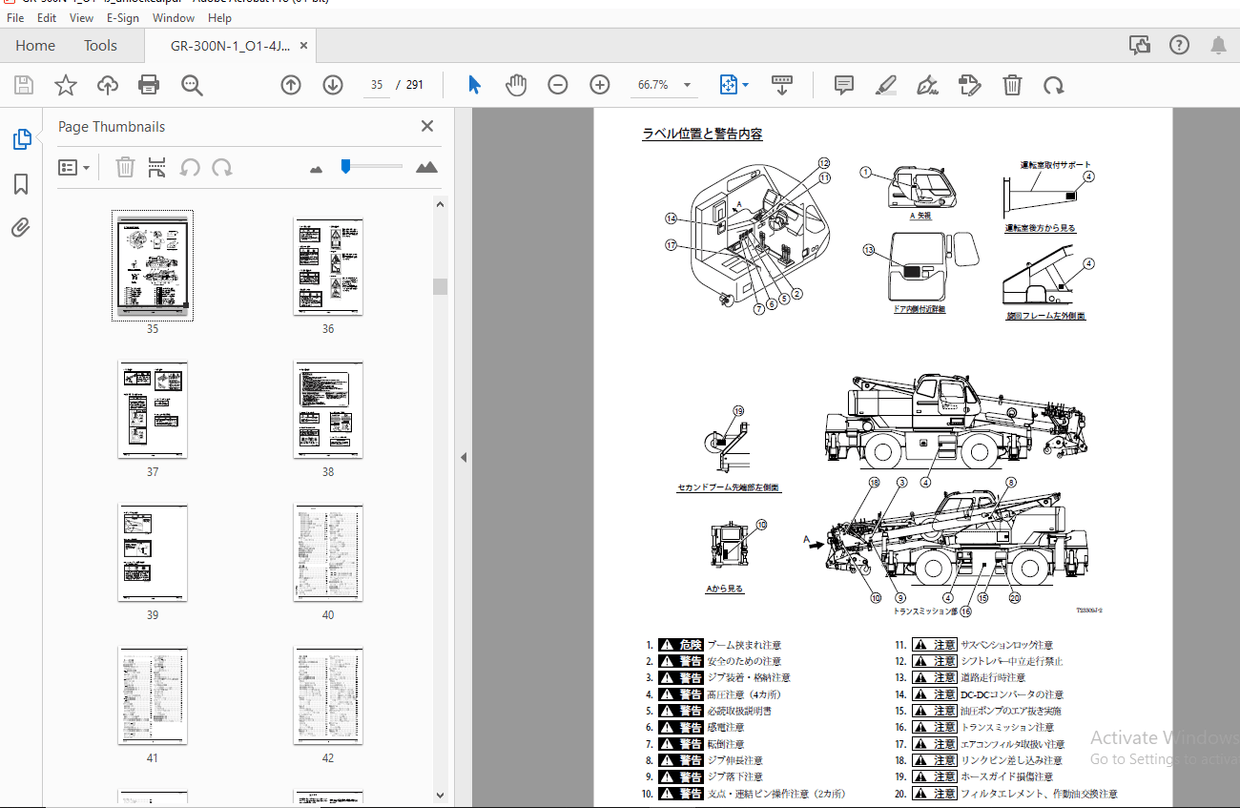Image resolution: width=1240 pixels, height=808 pixels.
Task: Open the page display options dropdown
Action: coord(733,85)
